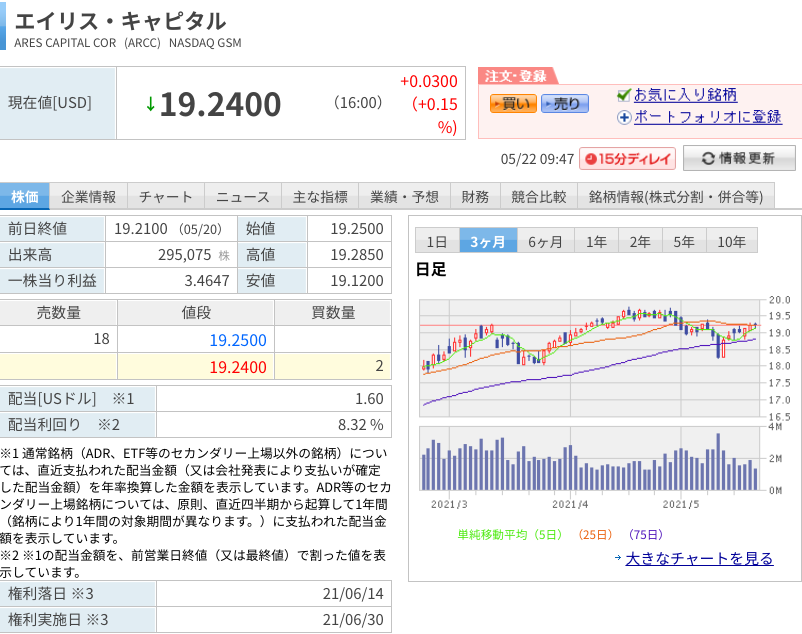Switch to the 企業情報 tab
This screenshot has width=802, height=634.
pos(88,196)
